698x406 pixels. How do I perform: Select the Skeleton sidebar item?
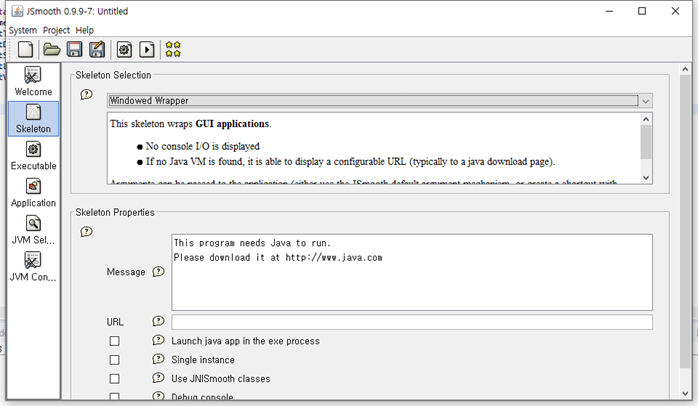point(33,119)
